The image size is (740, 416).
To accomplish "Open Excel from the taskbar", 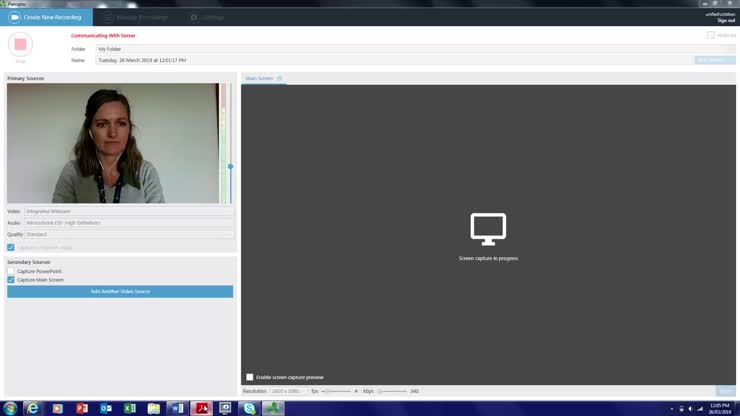I will (130, 408).
